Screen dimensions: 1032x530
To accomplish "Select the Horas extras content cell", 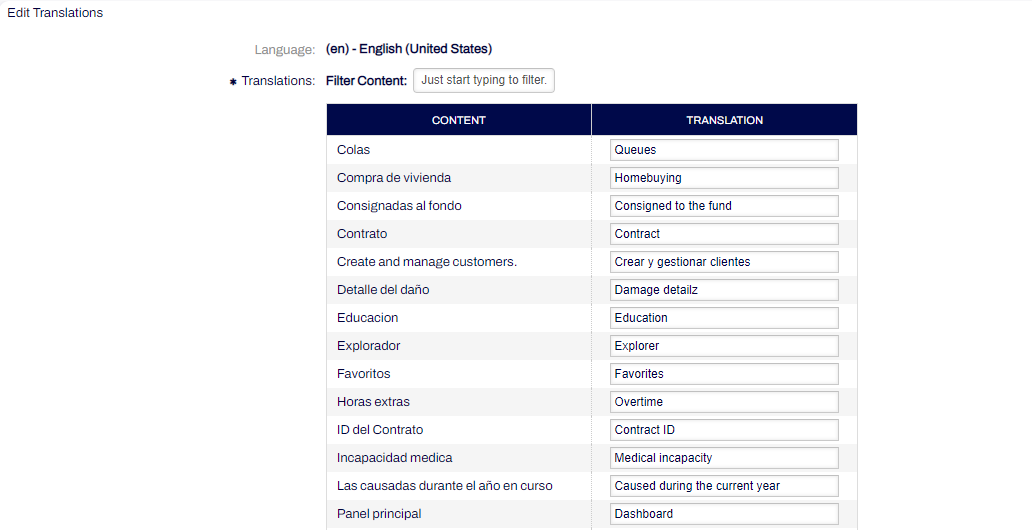I will [459, 402].
